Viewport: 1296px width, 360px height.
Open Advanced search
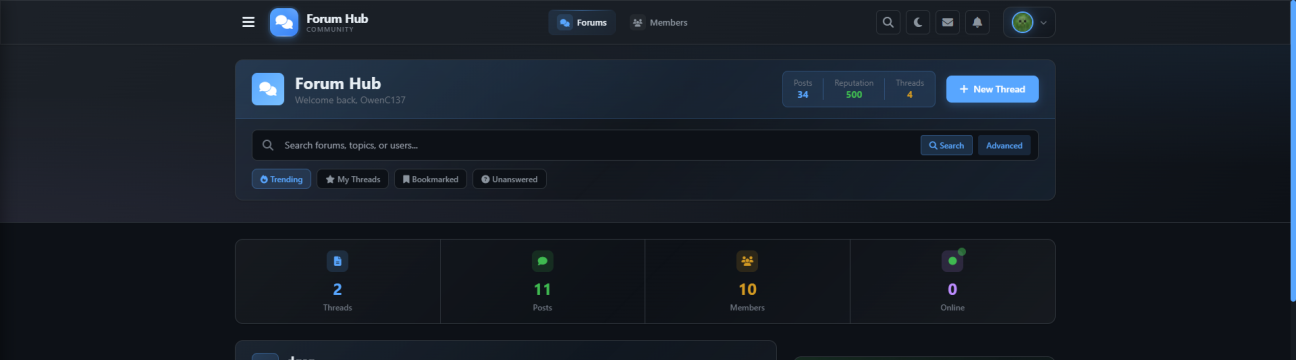tap(1004, 145)
